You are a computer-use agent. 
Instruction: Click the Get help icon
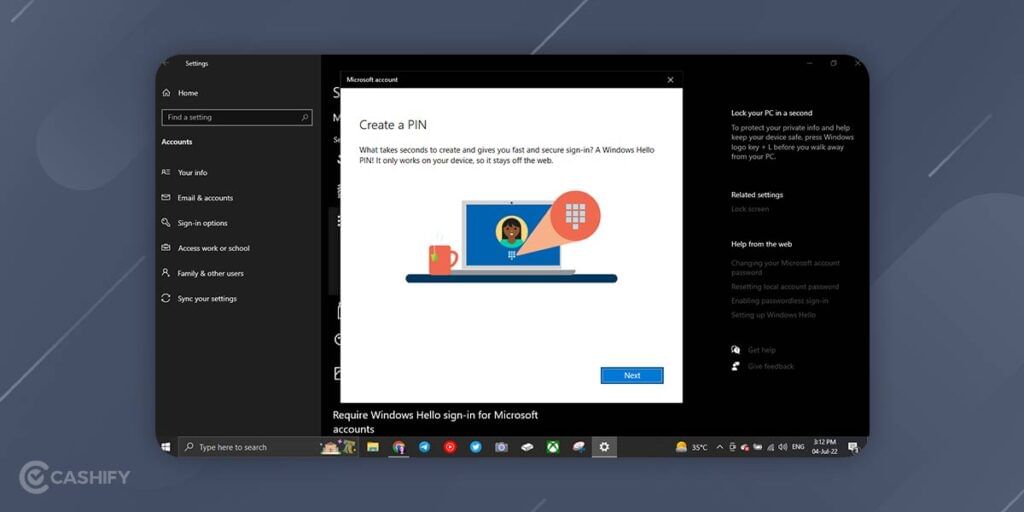point(736,350)
